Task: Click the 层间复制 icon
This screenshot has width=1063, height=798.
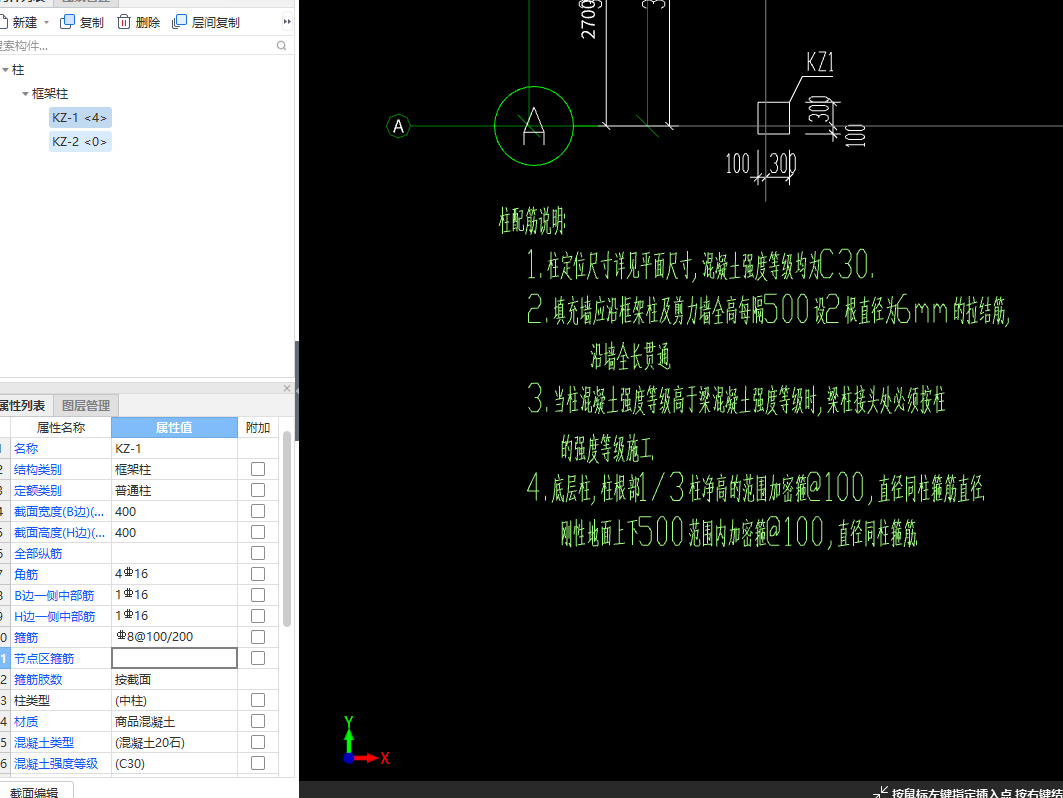Action: pyautogui.click(x=179, y=22)
